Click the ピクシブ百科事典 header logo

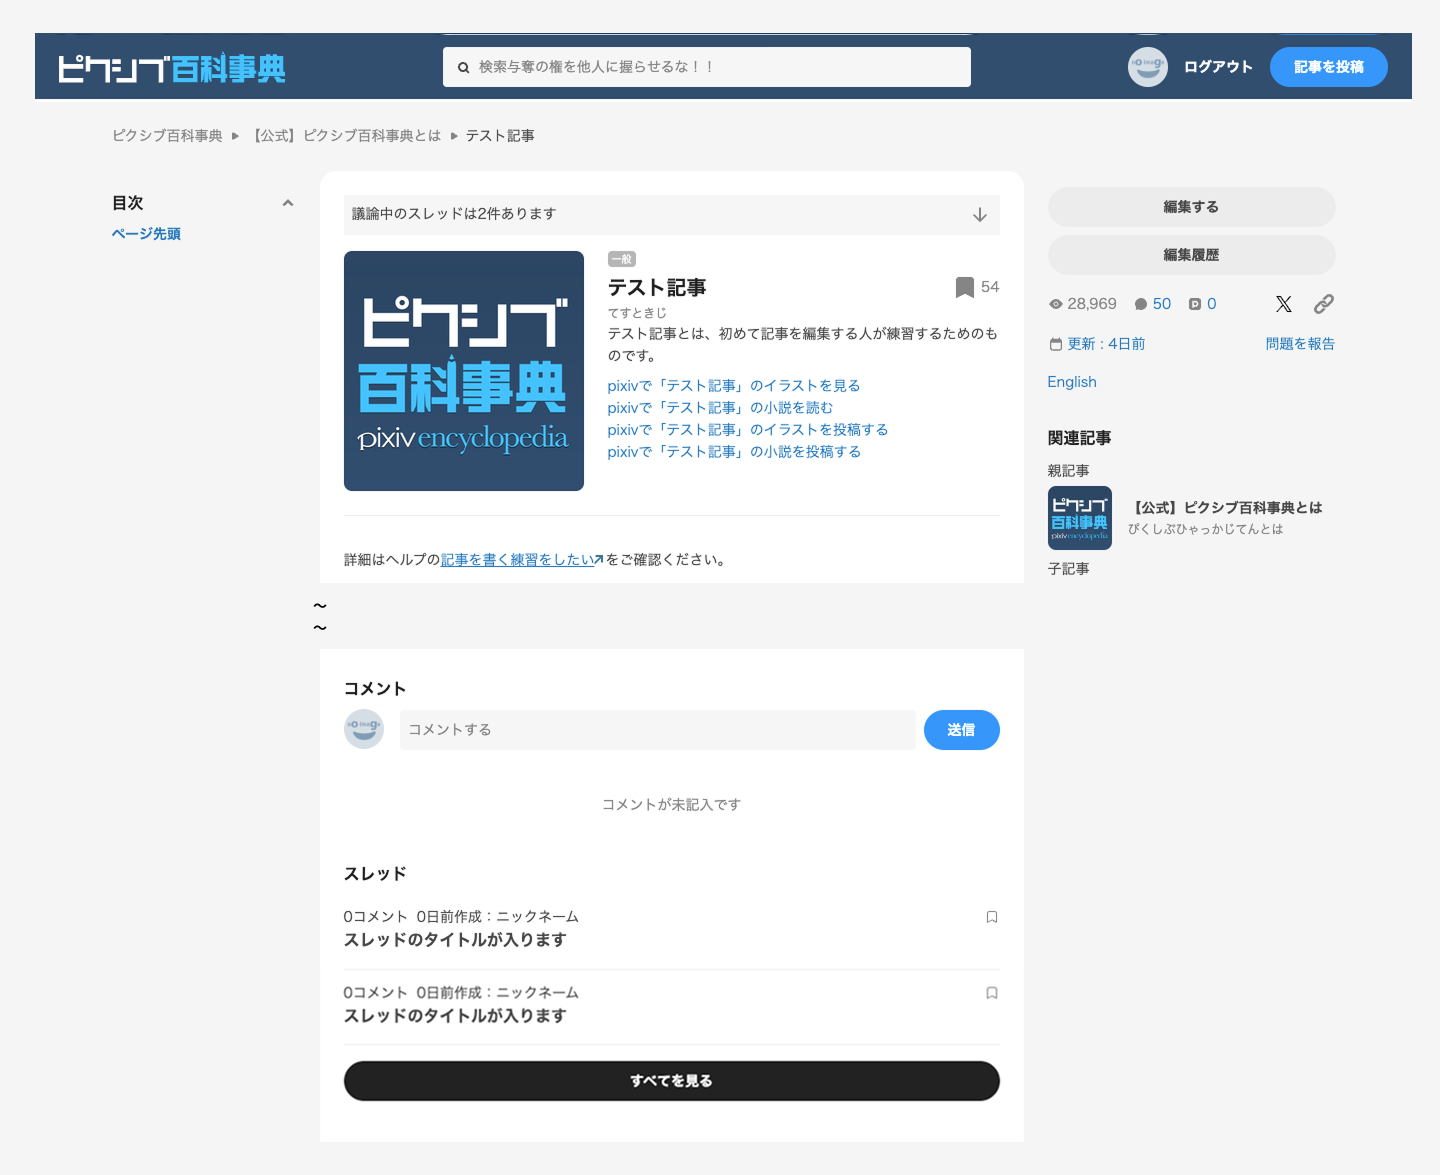coord(172,68)
